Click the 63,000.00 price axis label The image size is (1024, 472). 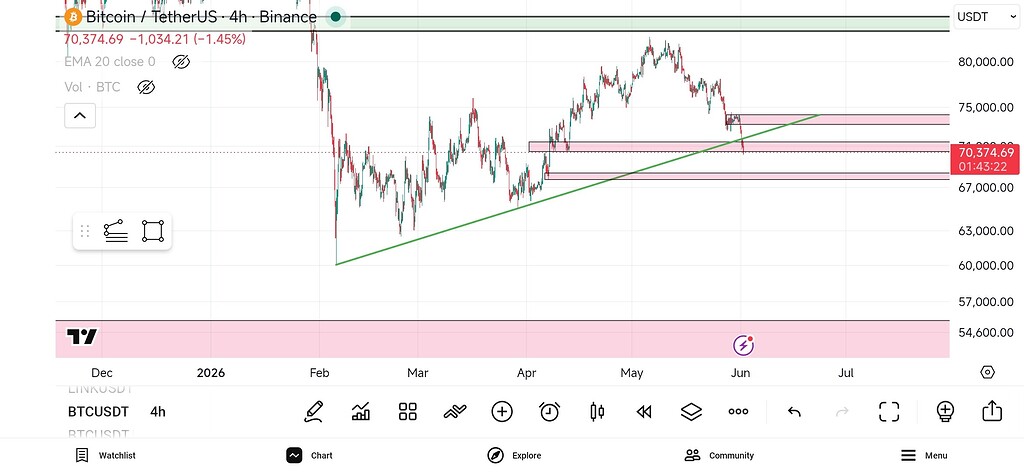pos(986,231)
